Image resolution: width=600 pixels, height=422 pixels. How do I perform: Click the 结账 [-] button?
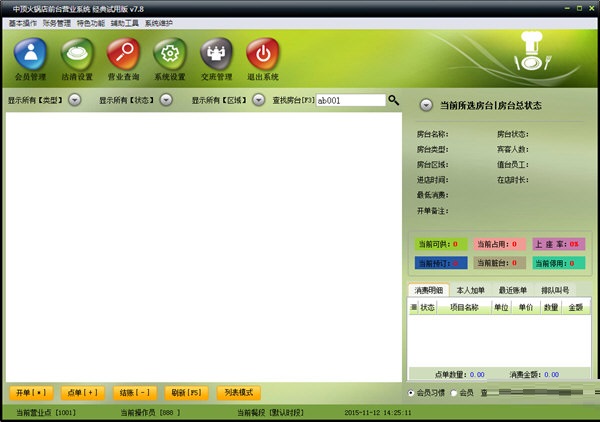[135, 393]
